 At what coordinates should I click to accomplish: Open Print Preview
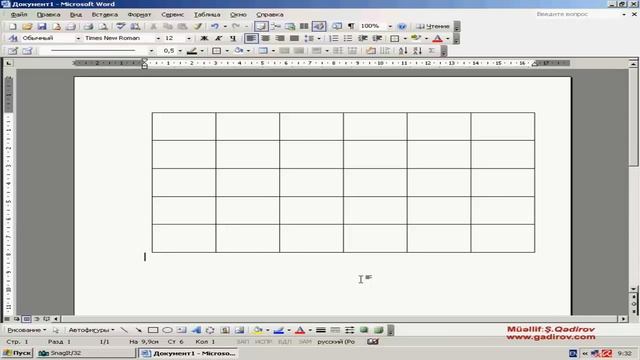click(x=103, y=27)
